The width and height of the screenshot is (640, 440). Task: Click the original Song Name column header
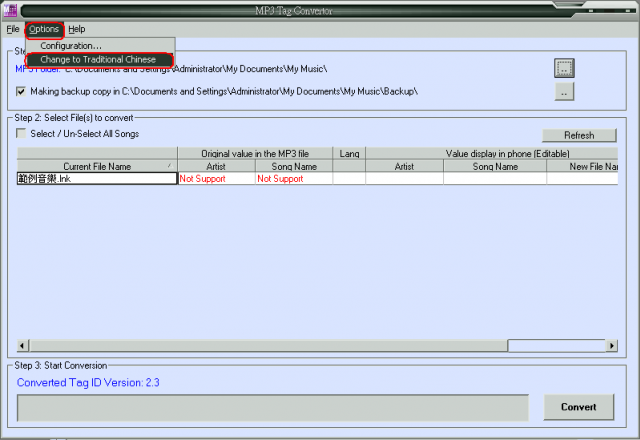click(294, 166)
